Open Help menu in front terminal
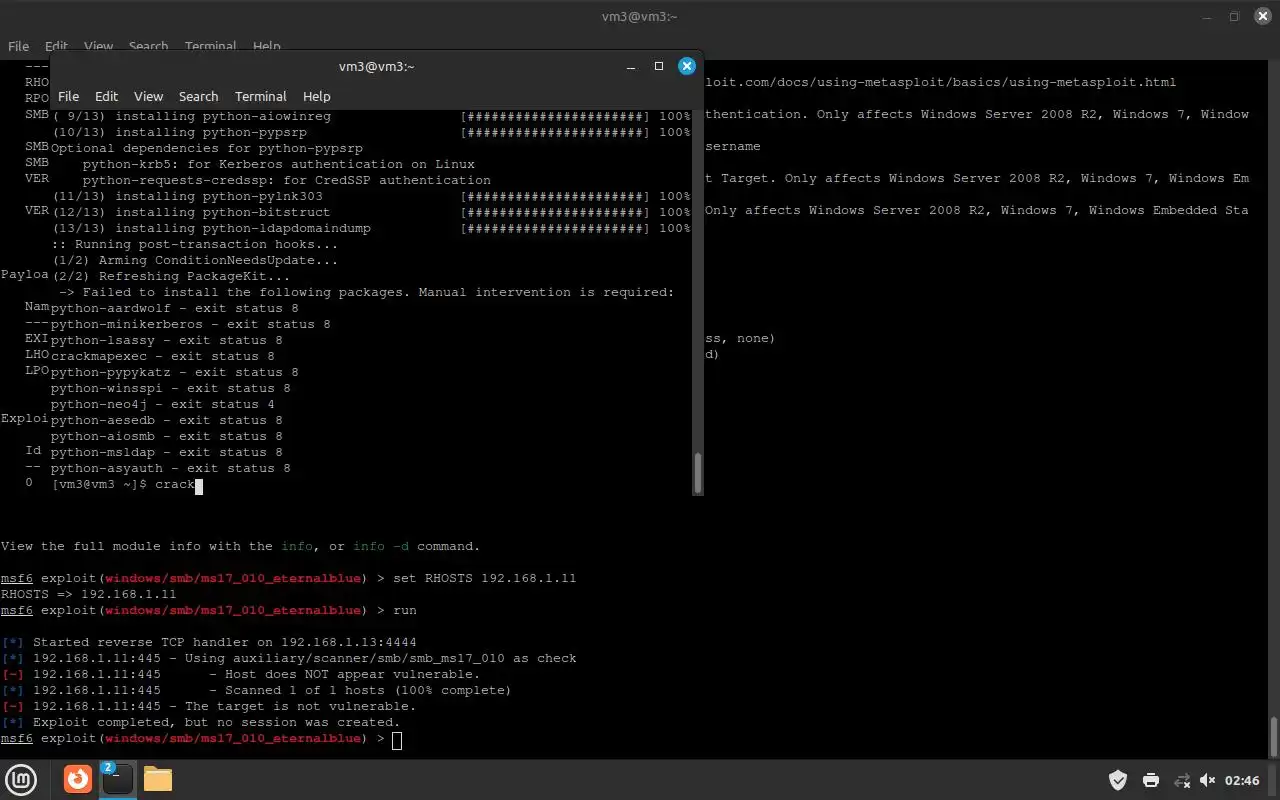This screenshot has height=800, width=1280. point(316,96)
